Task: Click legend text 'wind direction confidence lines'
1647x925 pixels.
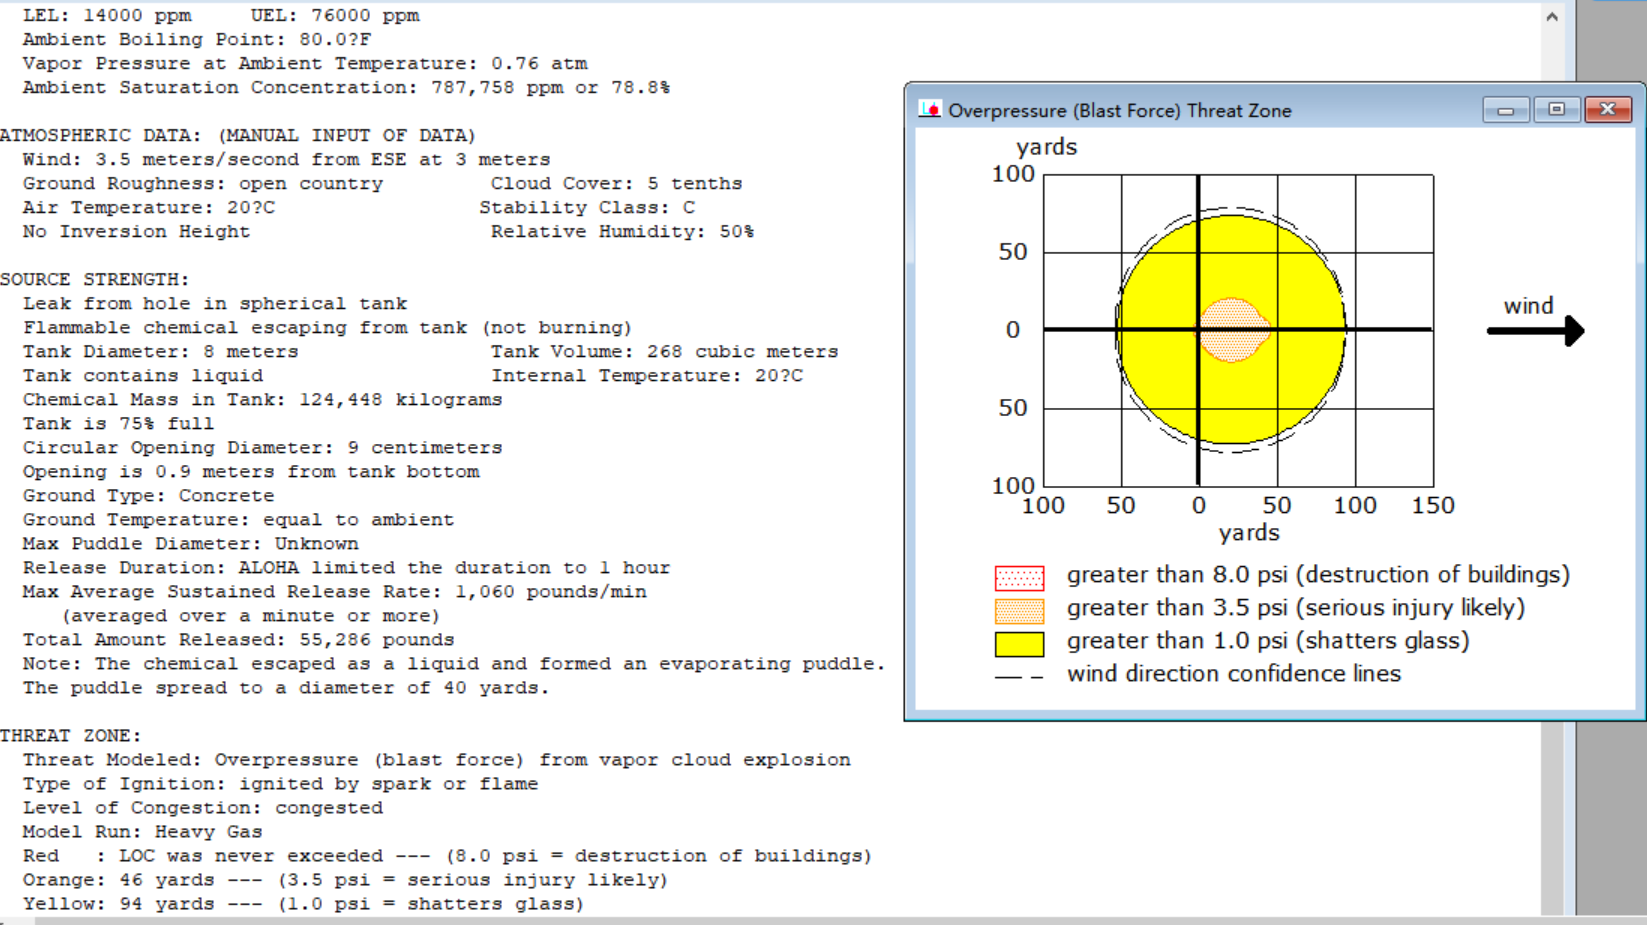Action: click(x=1234, y=674)
